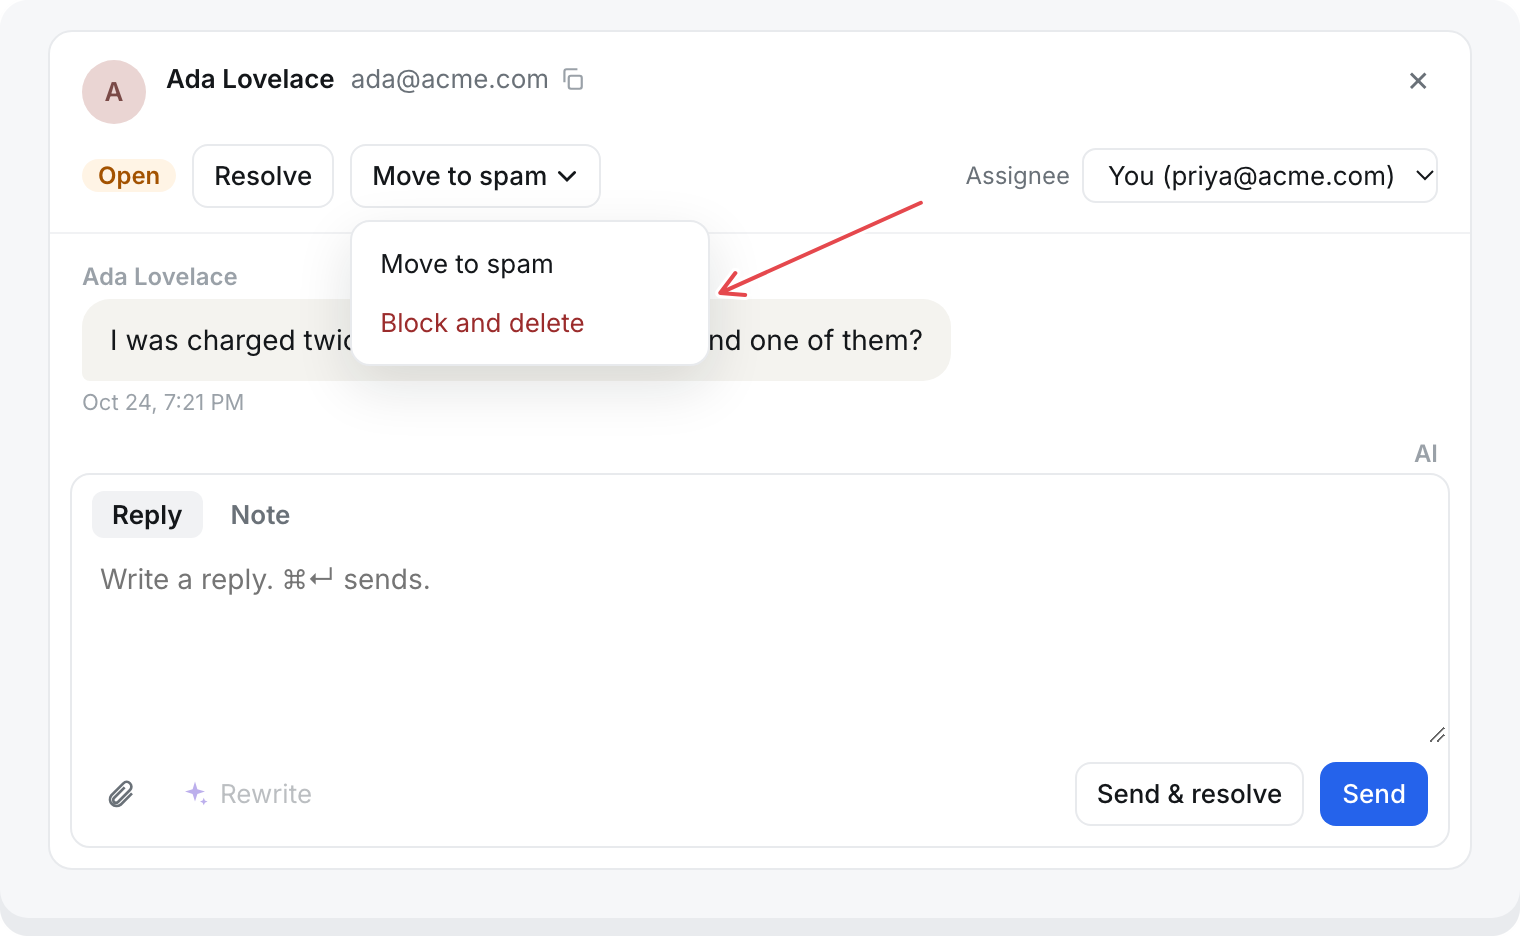
Task: Click the attachment paperclip icon
Action: point(121,794)
